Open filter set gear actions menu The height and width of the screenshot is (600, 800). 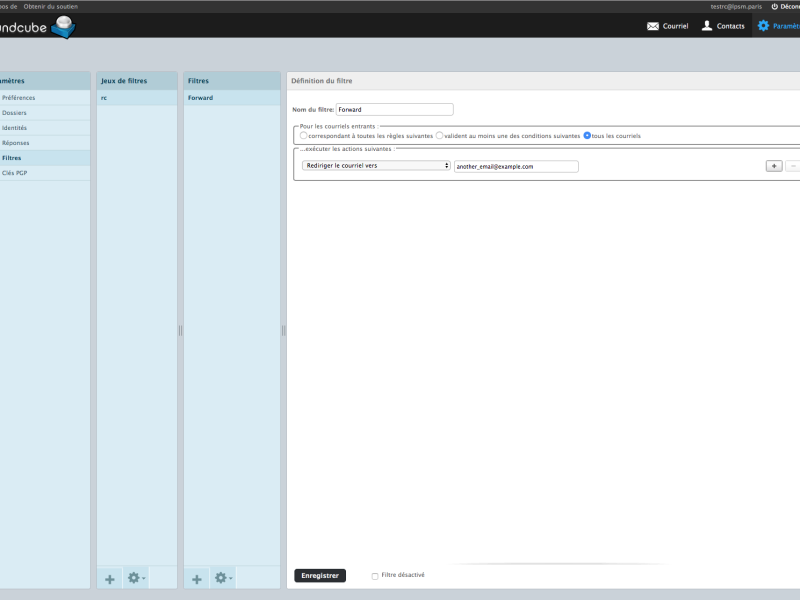(136, 578)
